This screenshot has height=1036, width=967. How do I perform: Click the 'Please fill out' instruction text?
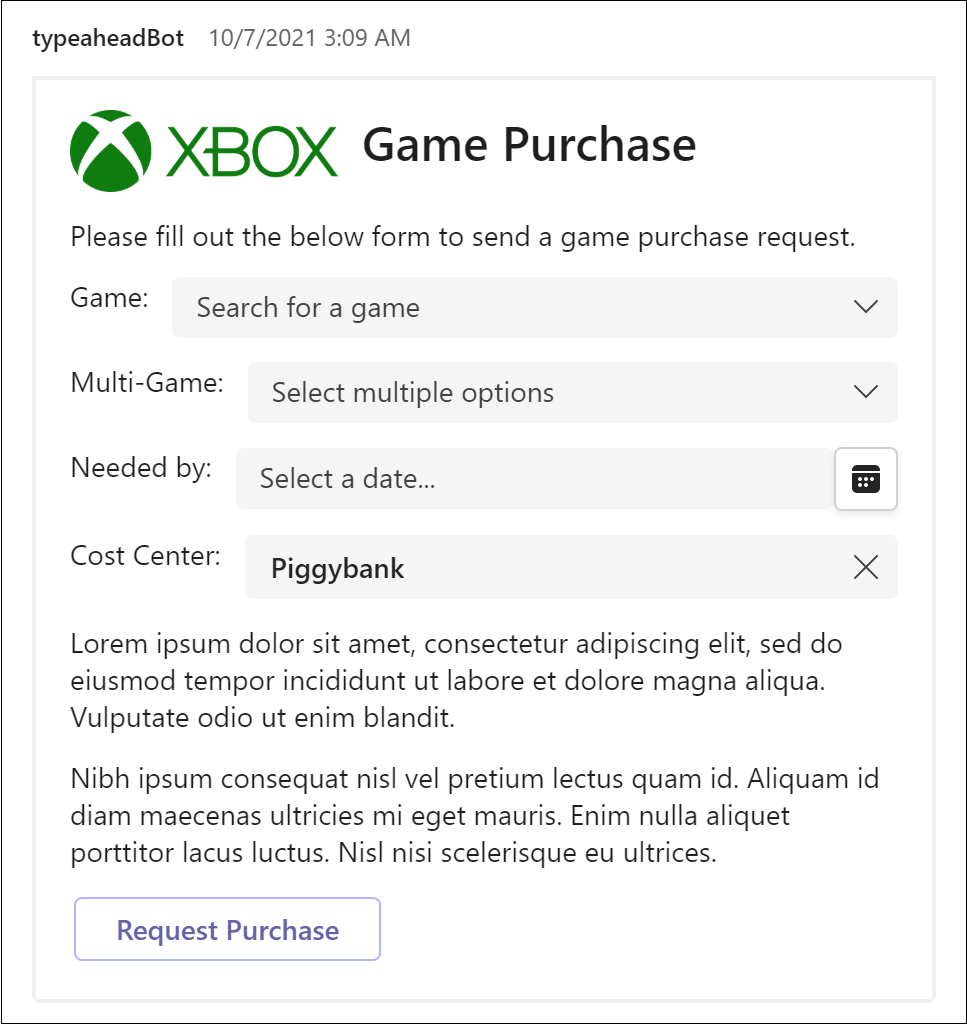coord(463,238)
